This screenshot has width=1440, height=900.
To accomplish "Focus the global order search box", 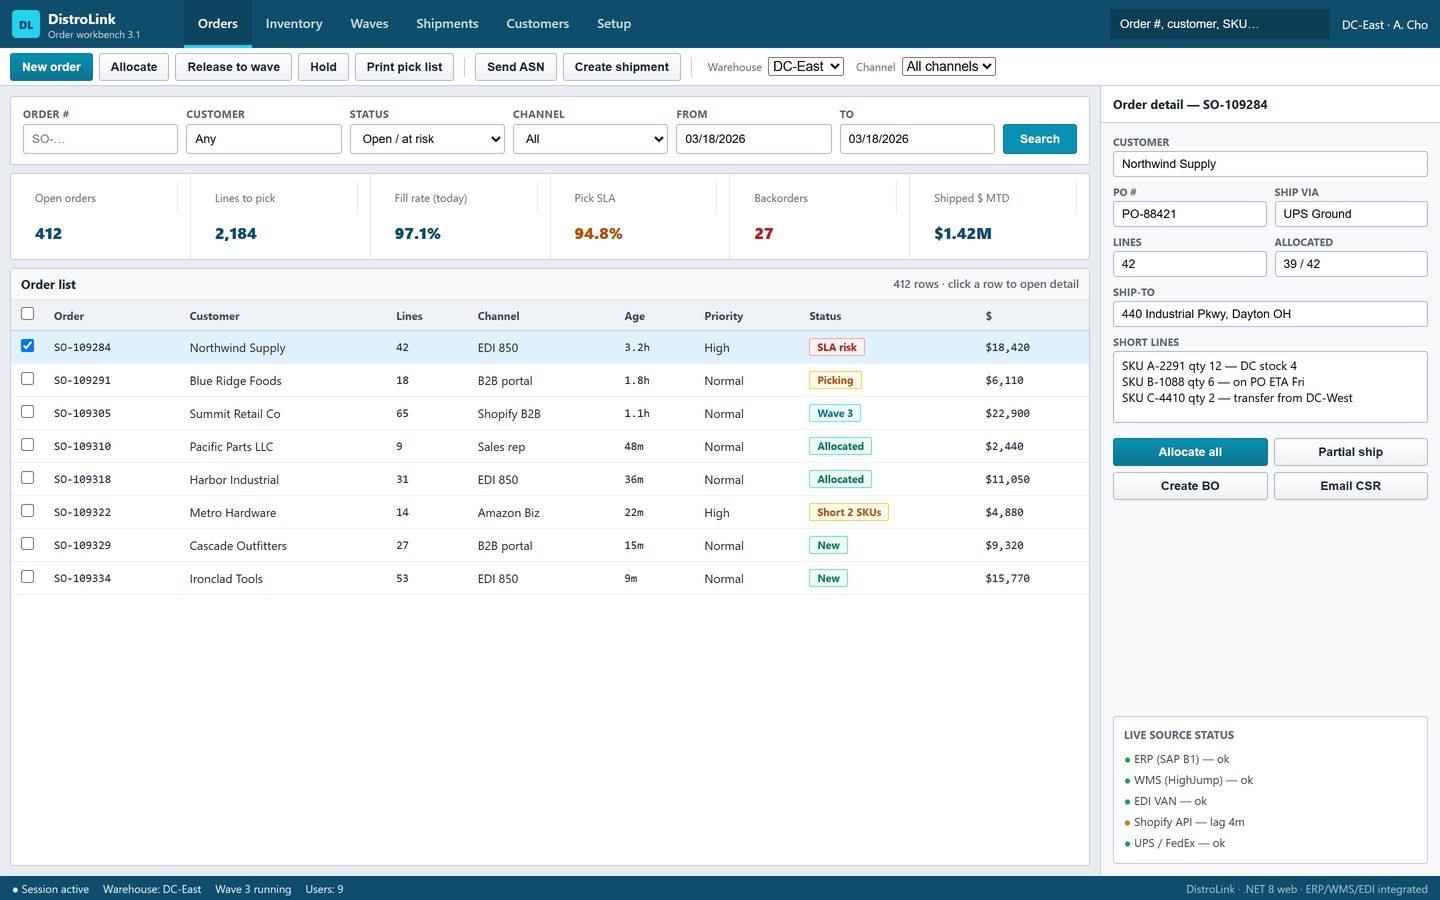I will (x=1220, y=24).
